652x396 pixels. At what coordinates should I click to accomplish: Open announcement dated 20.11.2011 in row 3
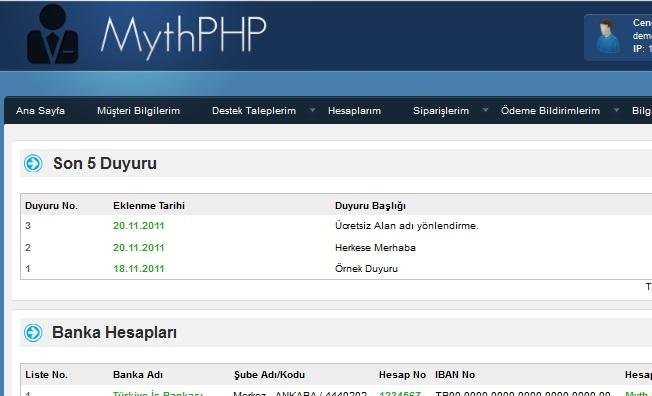[138, 226]
